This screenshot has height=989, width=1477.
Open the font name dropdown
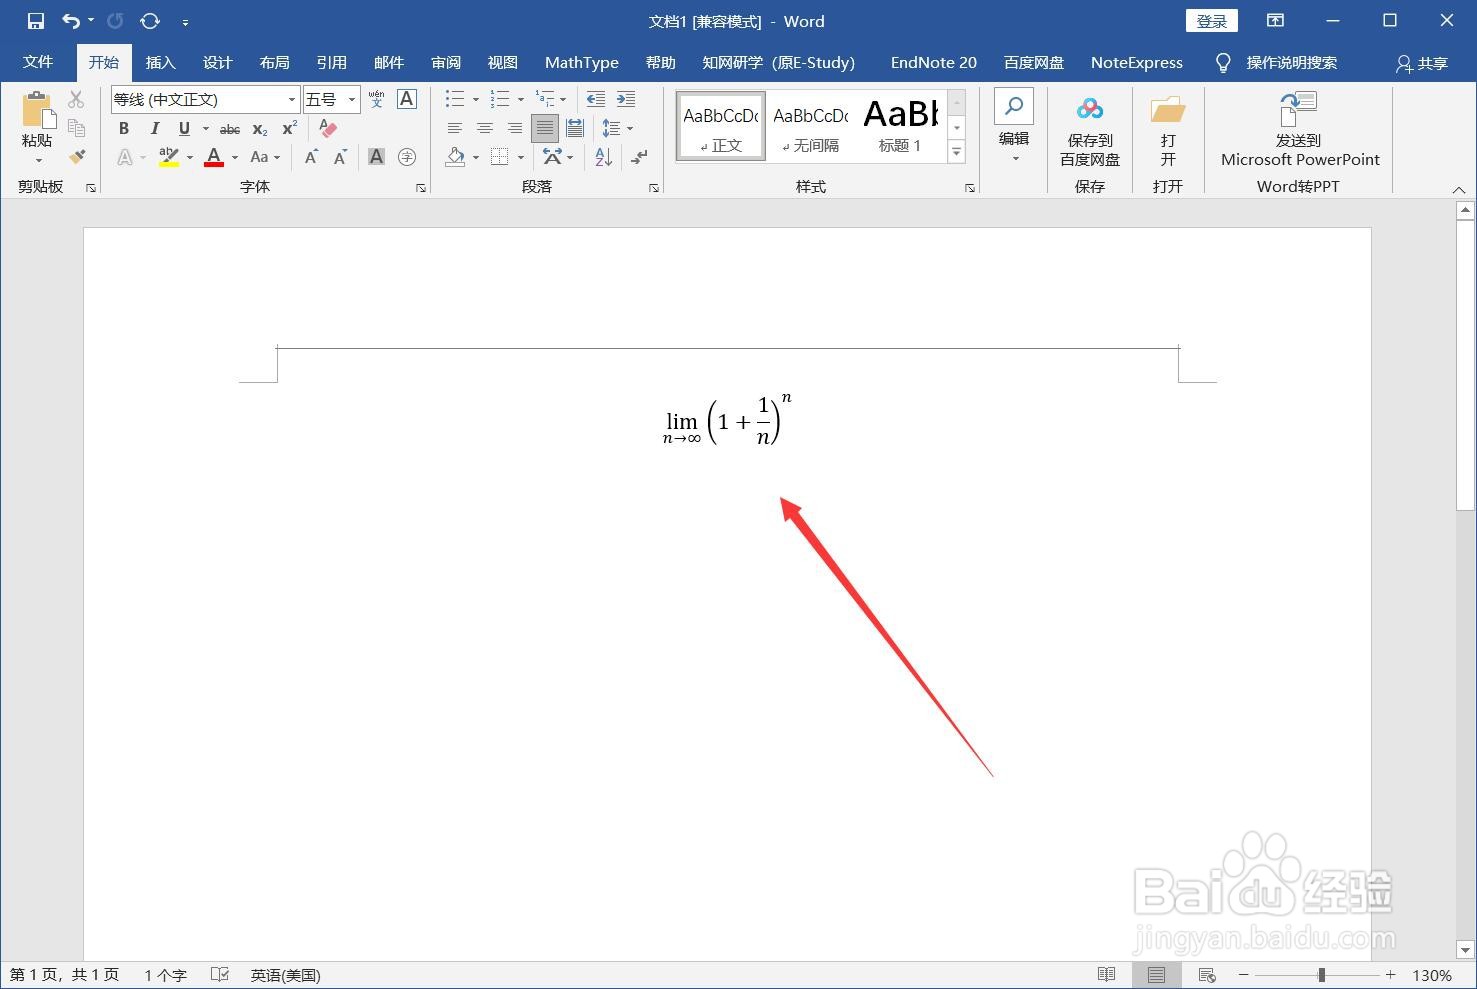point(292,99)
